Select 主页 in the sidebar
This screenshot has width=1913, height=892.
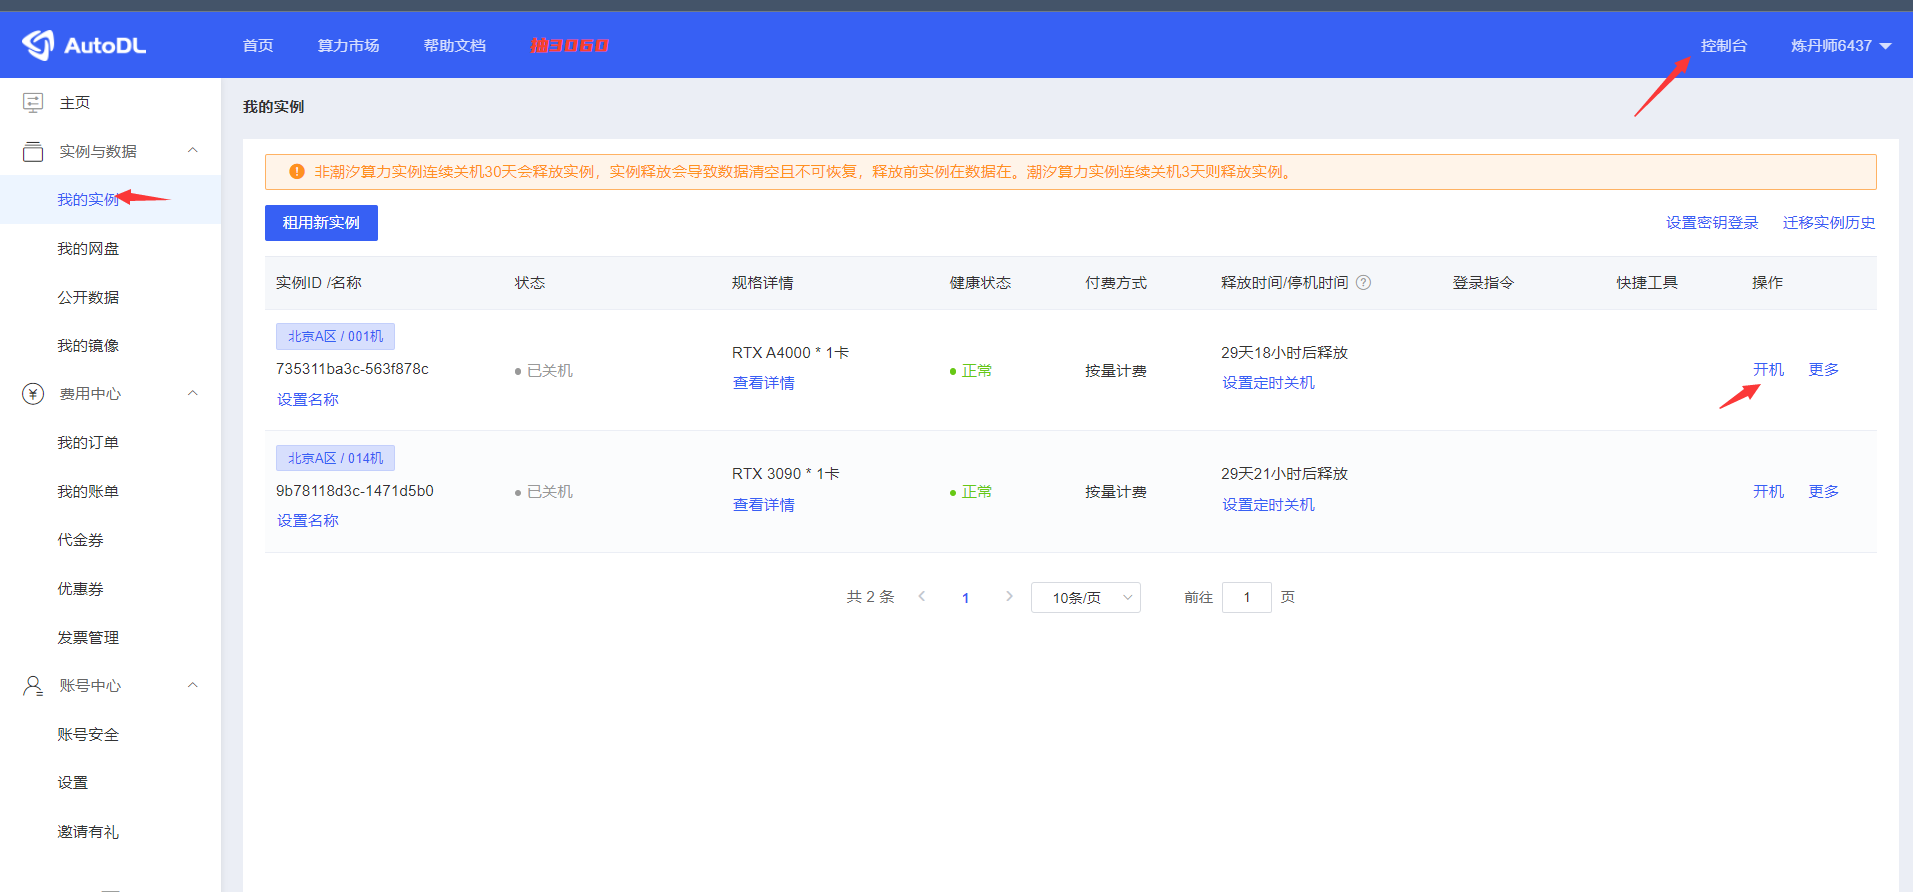(75, 103)
